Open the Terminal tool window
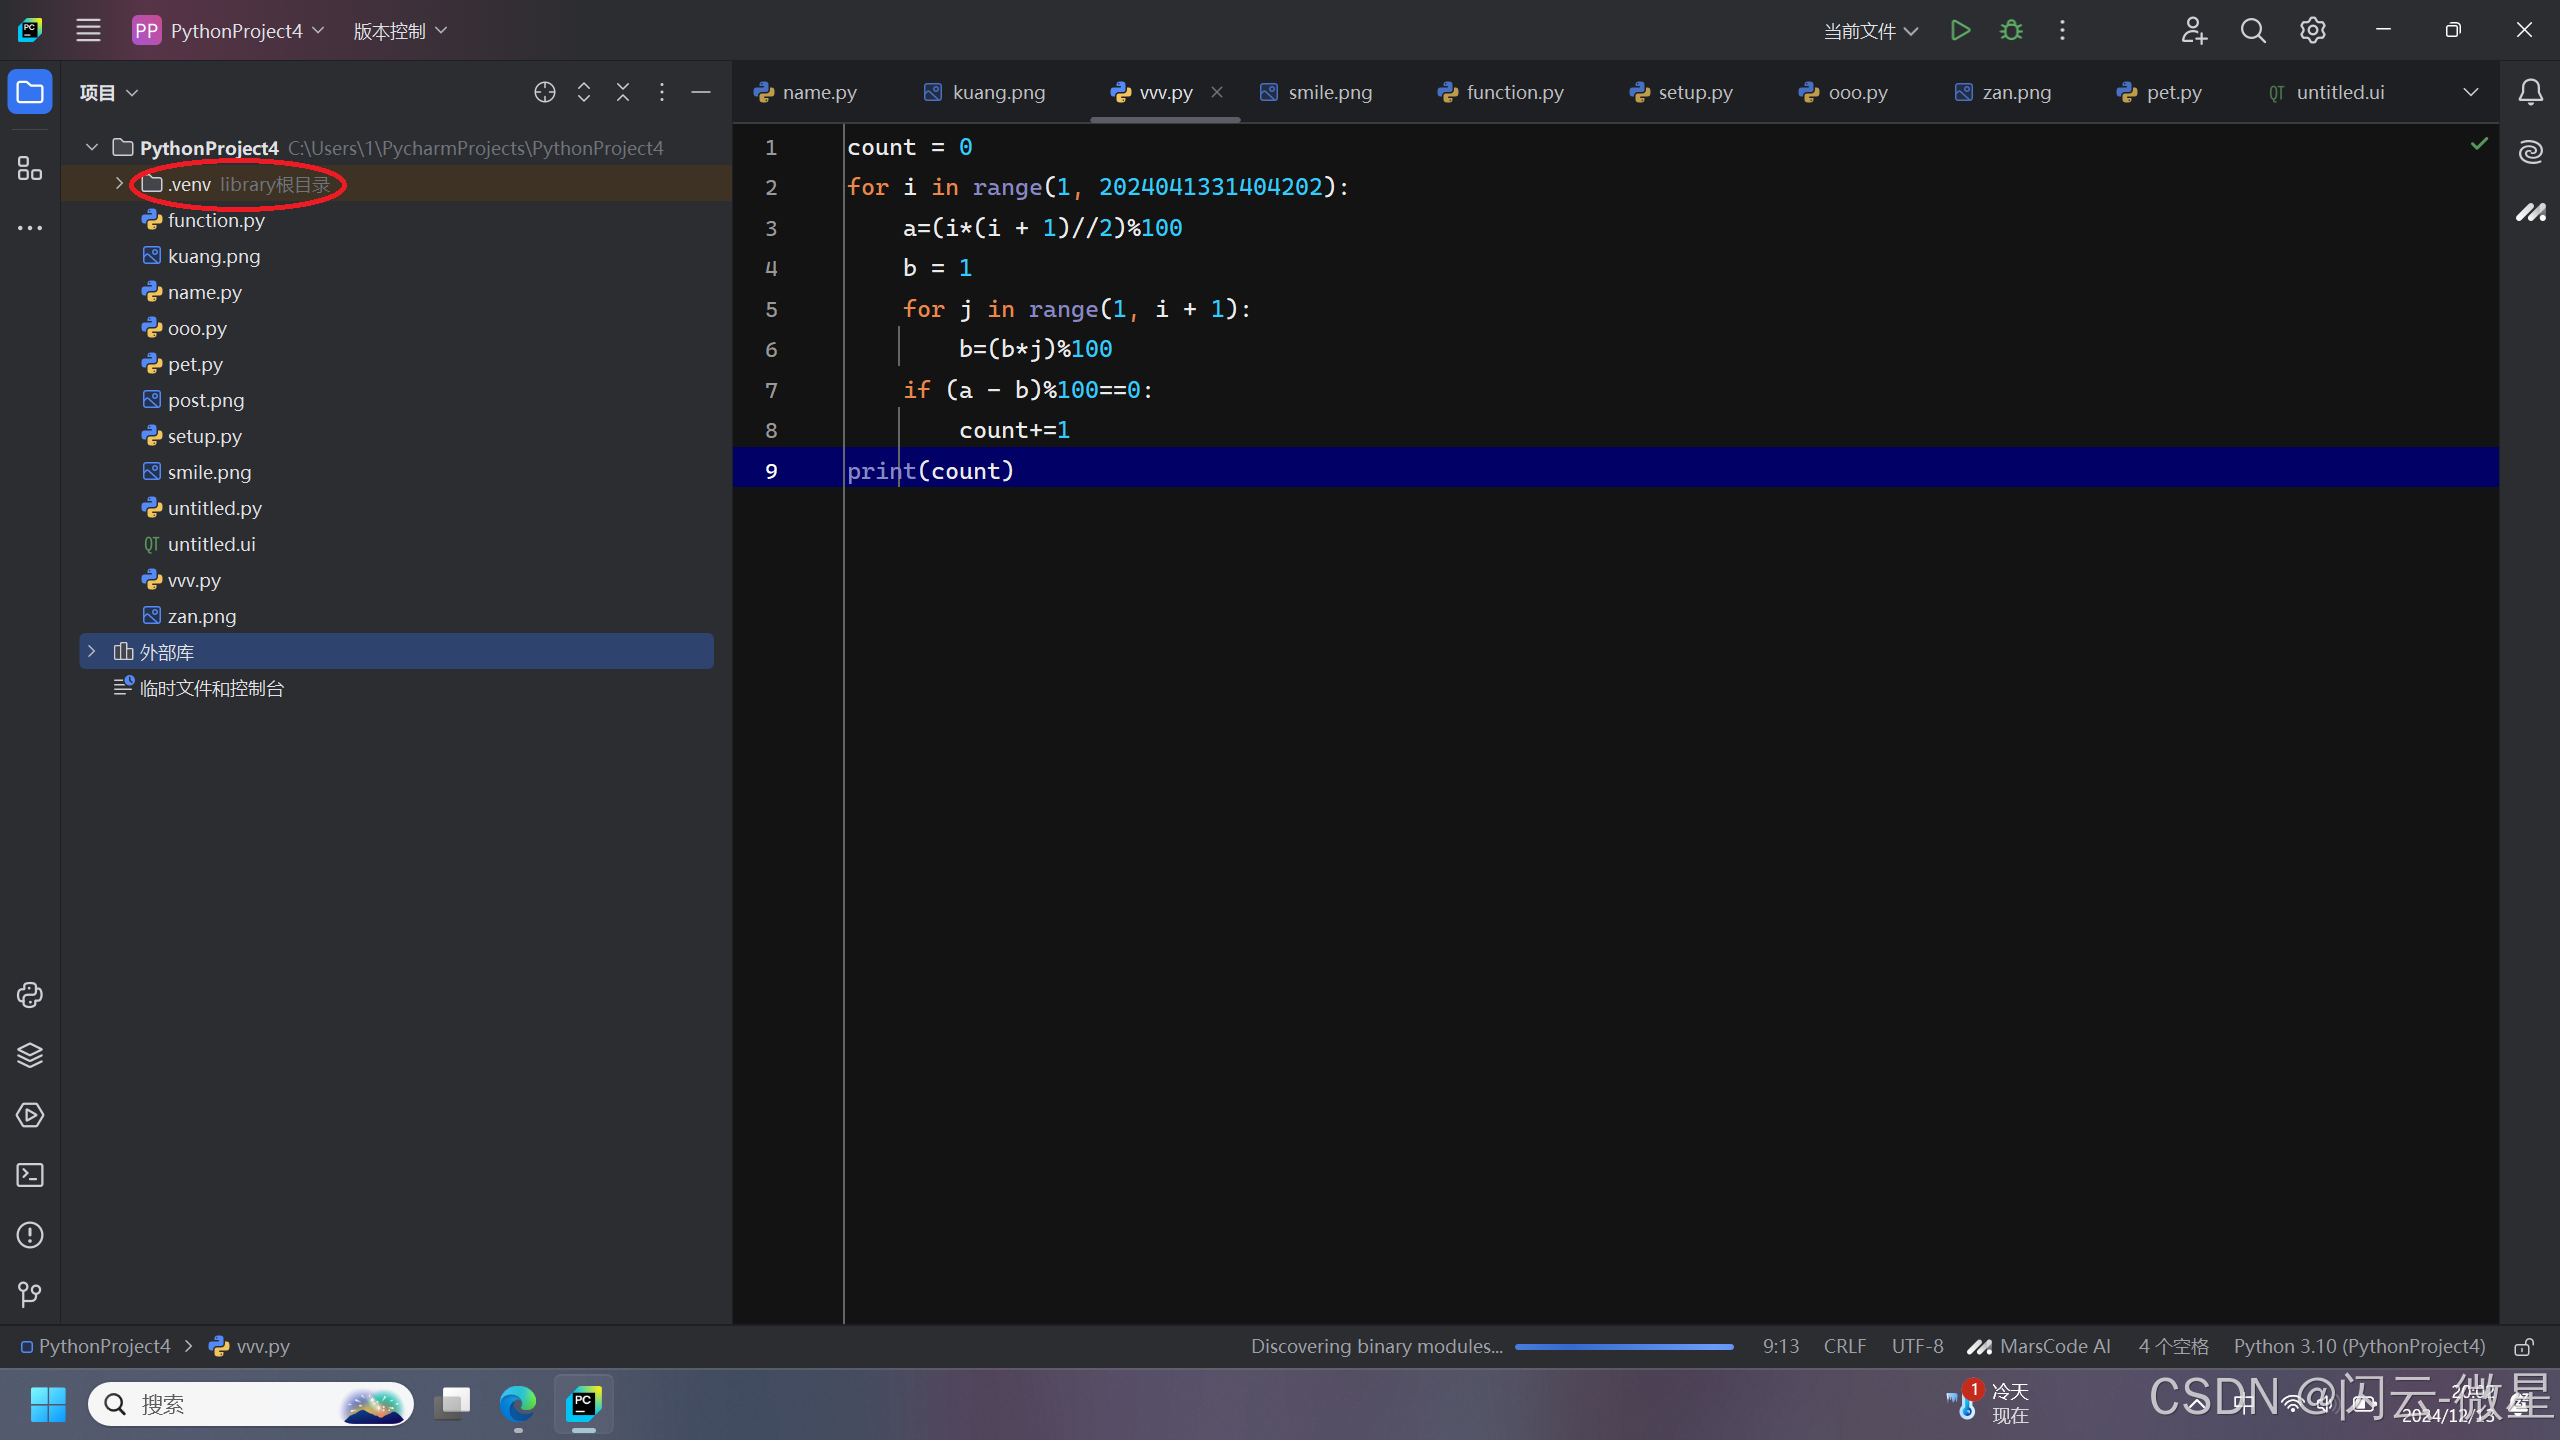The width and height of the screenshot is (2560, 1440). click(x=30, y=1175)
